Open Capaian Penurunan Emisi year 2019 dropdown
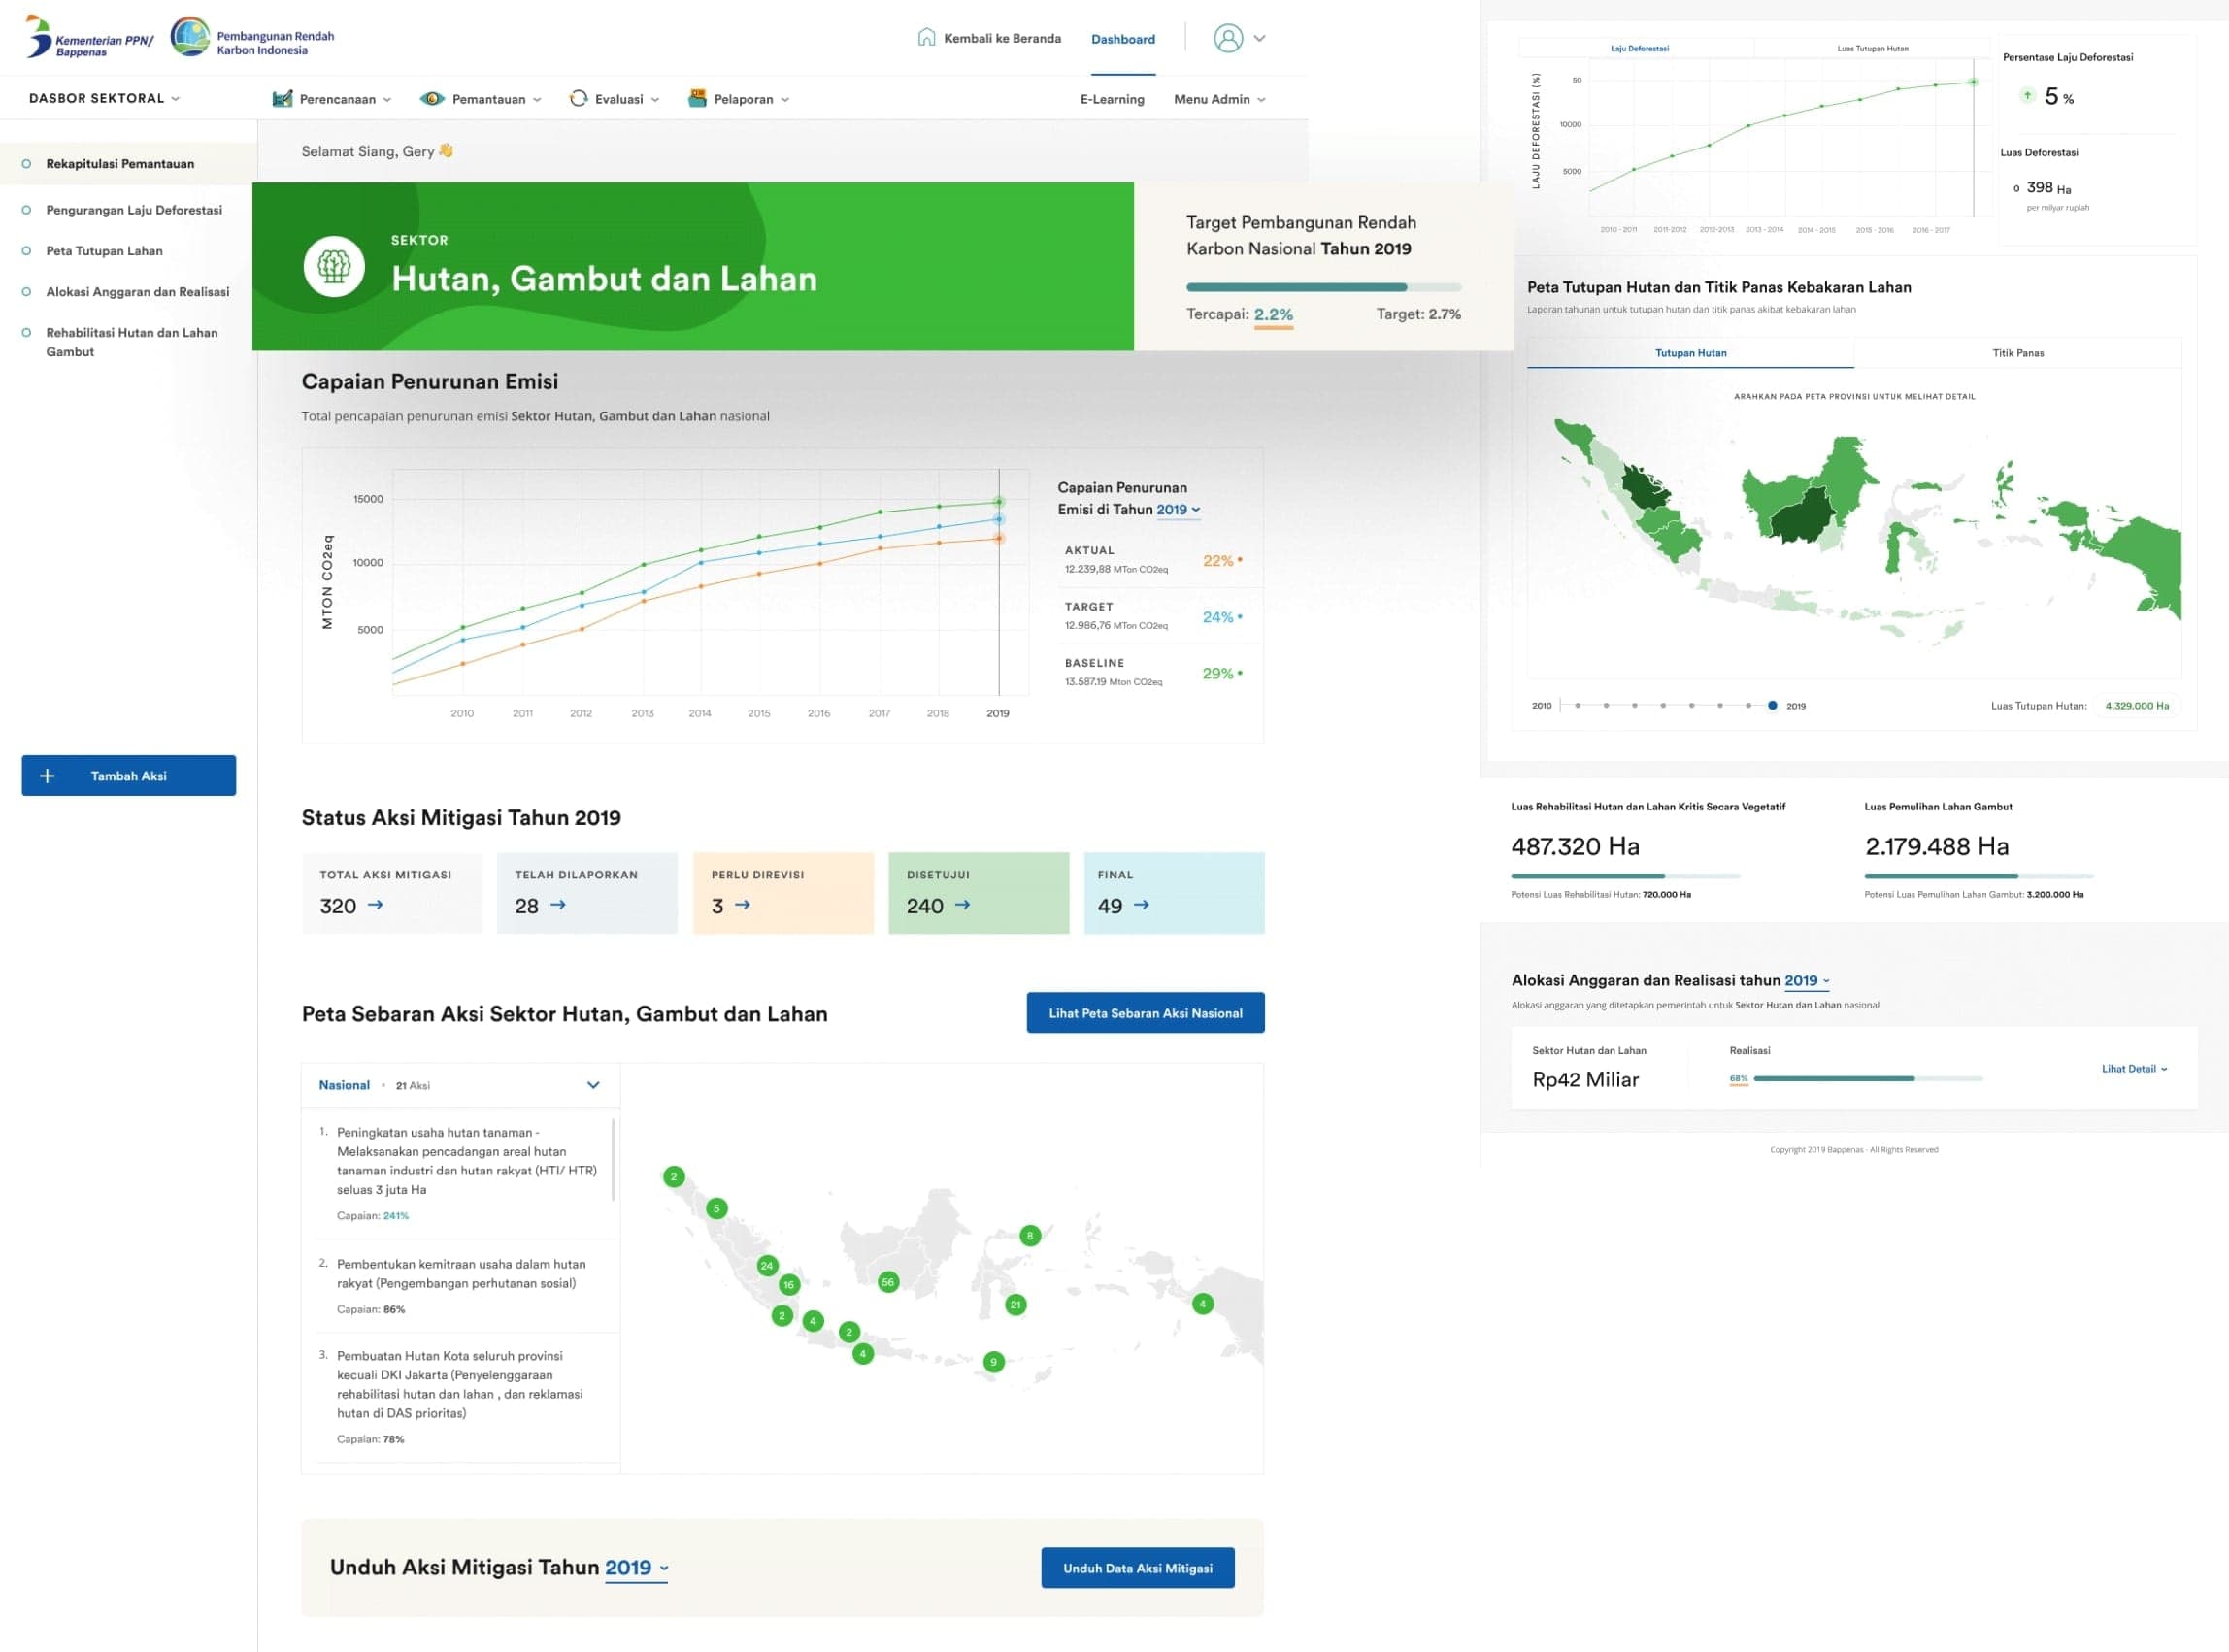This screenshot has height=1652, width=2229. coord(1178,510)
